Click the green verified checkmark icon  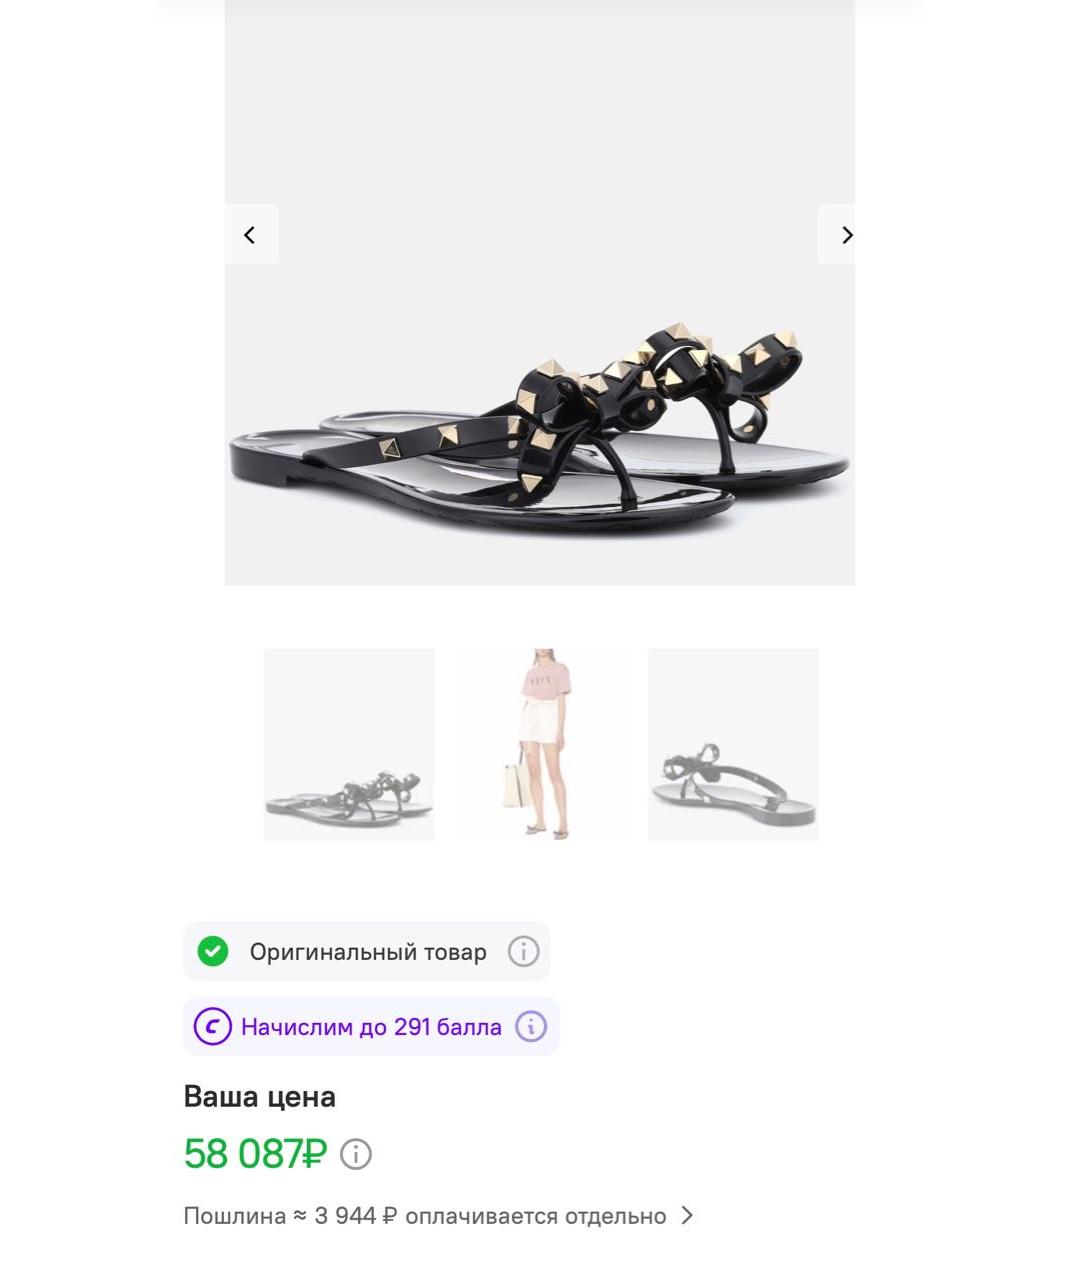click(x=213, y=951)
